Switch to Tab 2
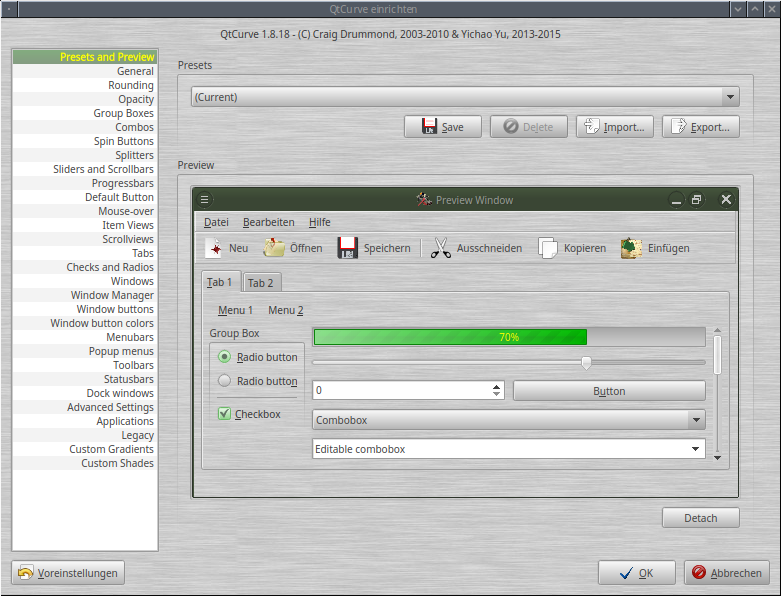The image size is (781, 596). pyautogui.click(x=261, y=283)
